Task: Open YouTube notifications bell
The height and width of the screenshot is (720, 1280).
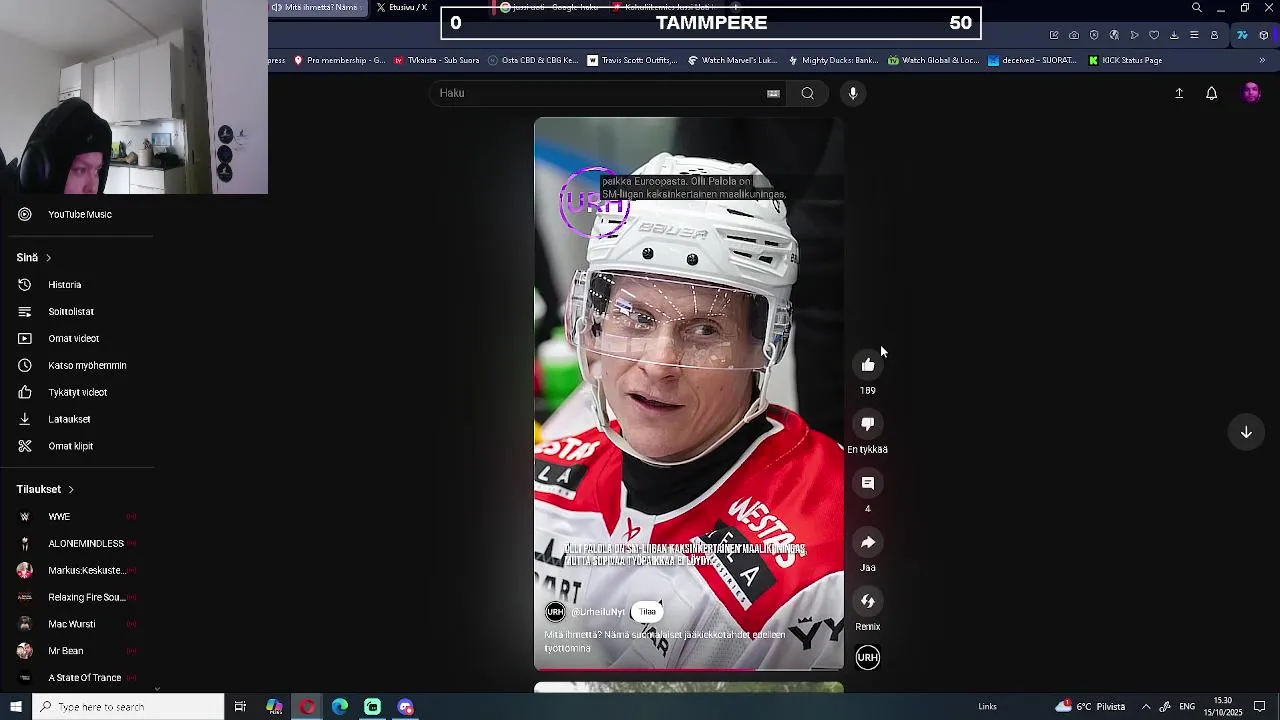Action: coord(1211,93)
